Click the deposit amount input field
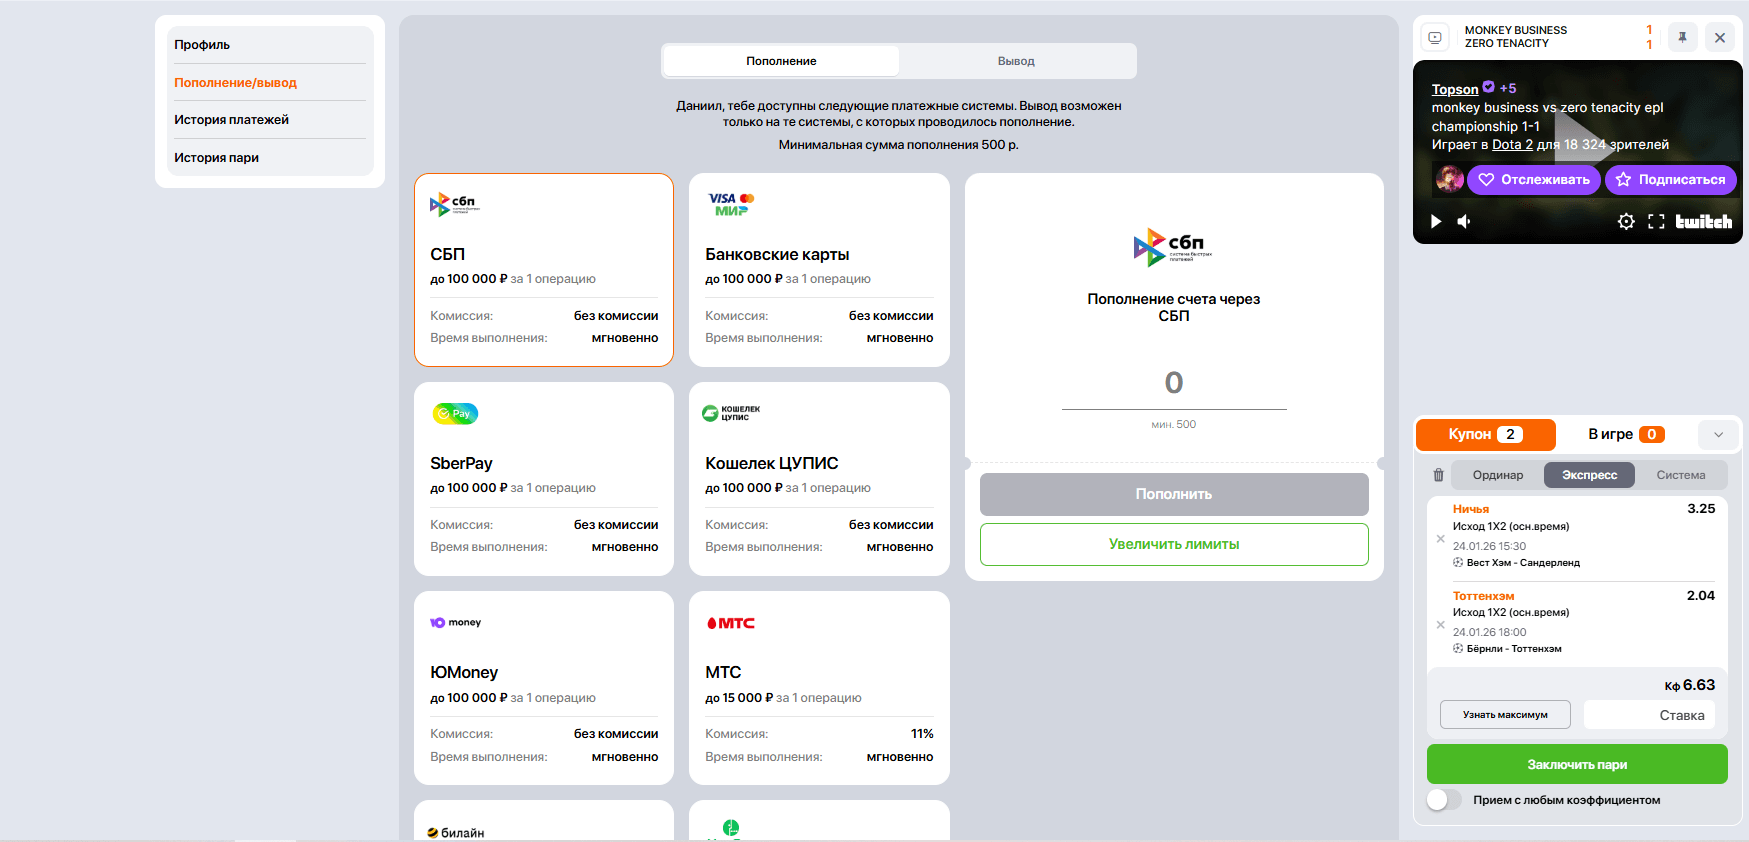Image resolution: width=1749 pixels, height=842 pixels. [x=1173, y=383]
